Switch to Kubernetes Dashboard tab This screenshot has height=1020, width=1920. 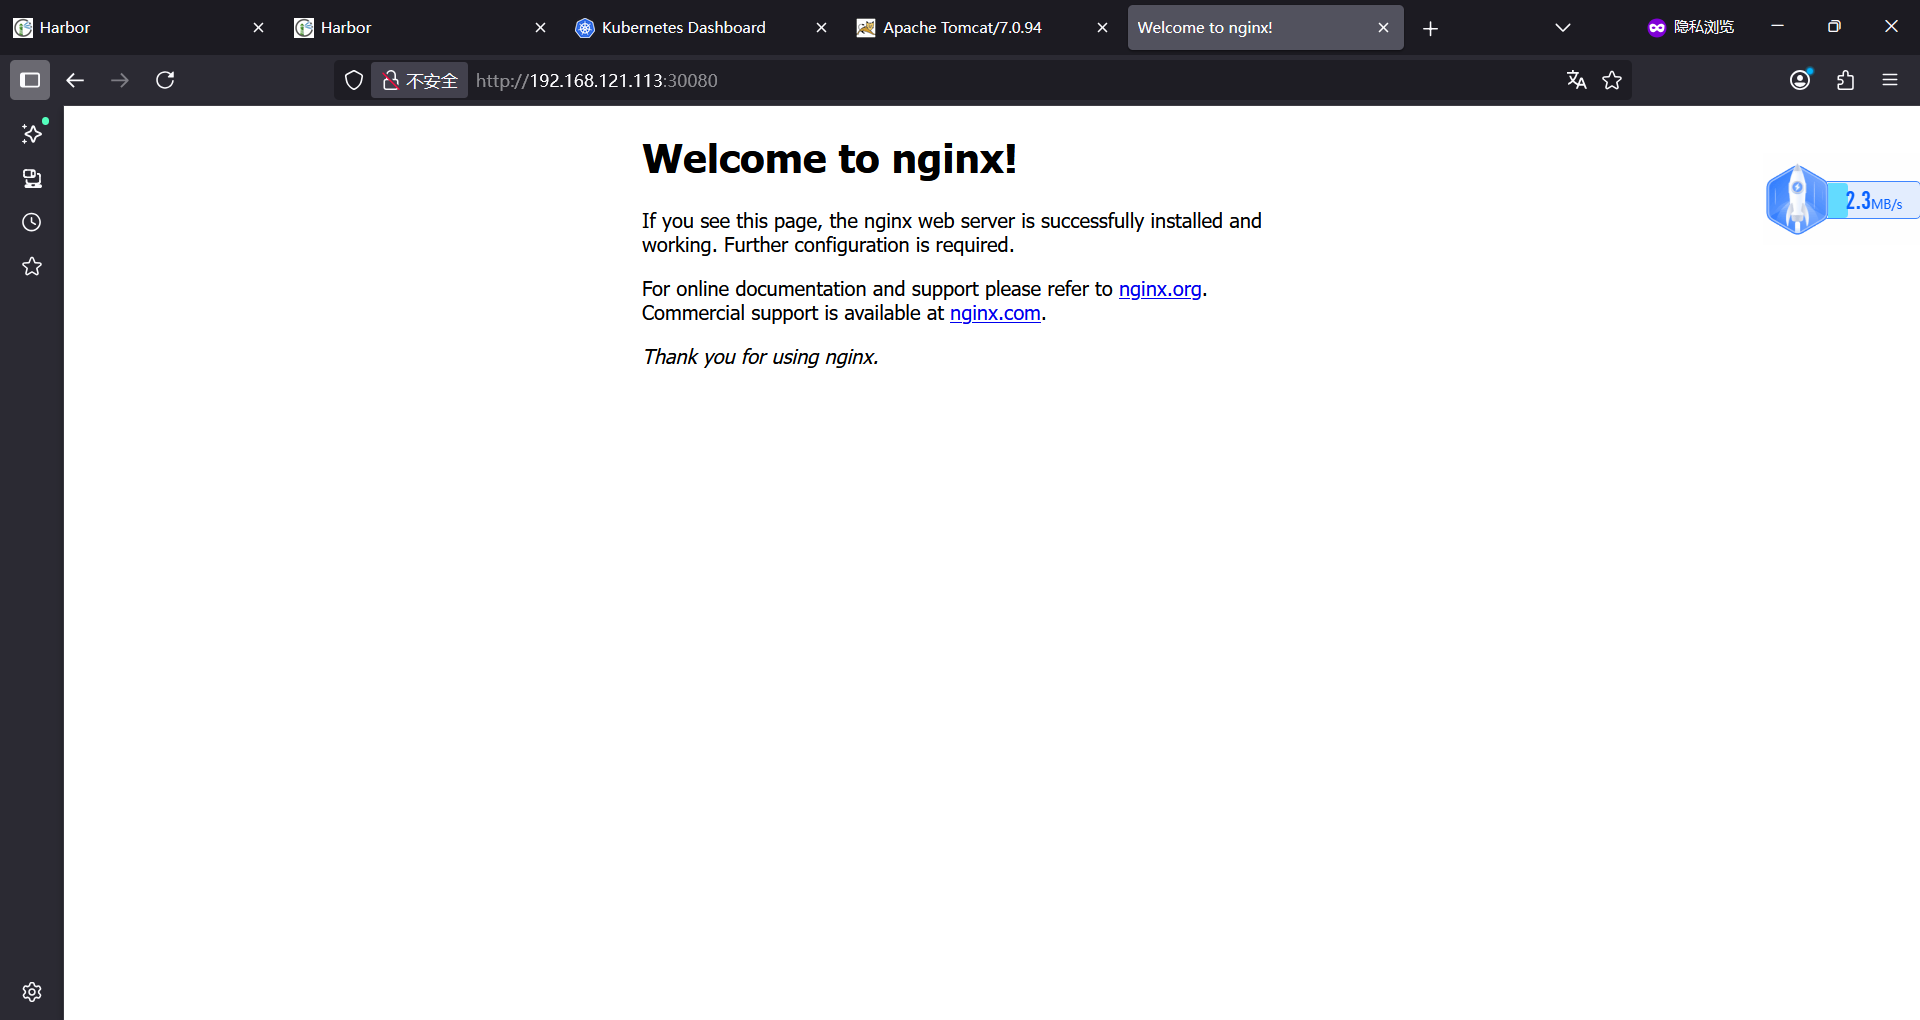702,28
